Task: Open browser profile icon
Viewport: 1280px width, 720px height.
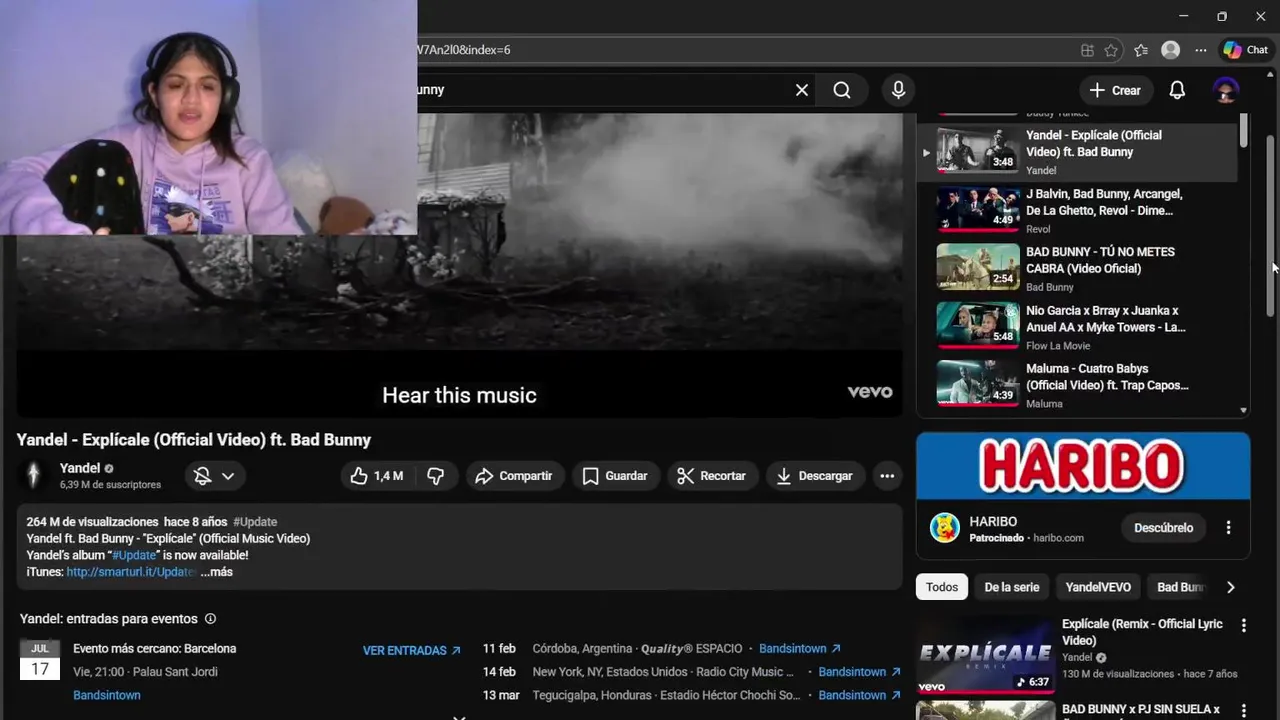Action: (x=1170, y=50)
